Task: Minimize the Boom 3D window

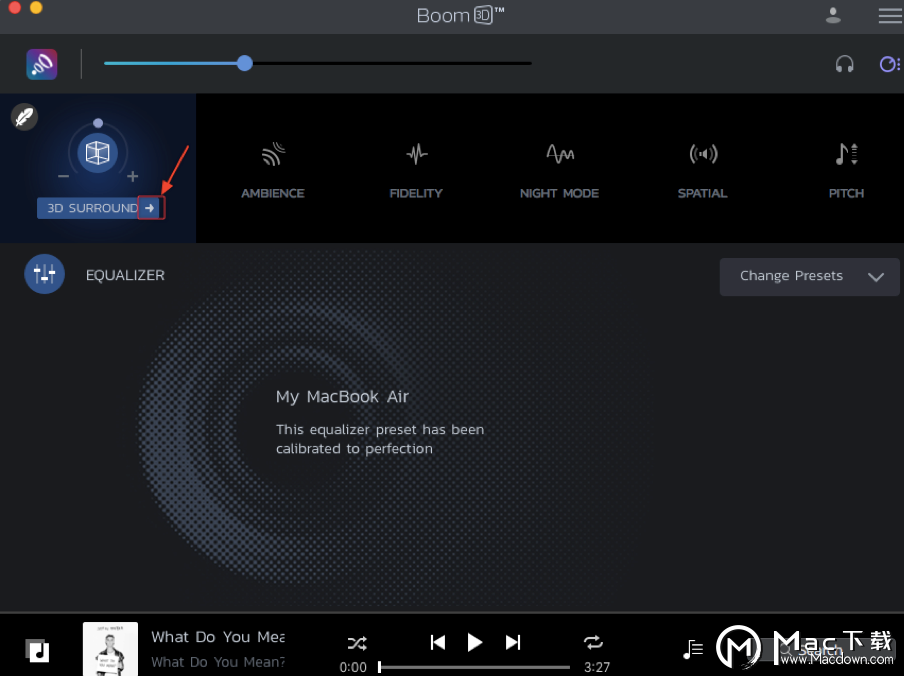Action: tap(36, 7)
